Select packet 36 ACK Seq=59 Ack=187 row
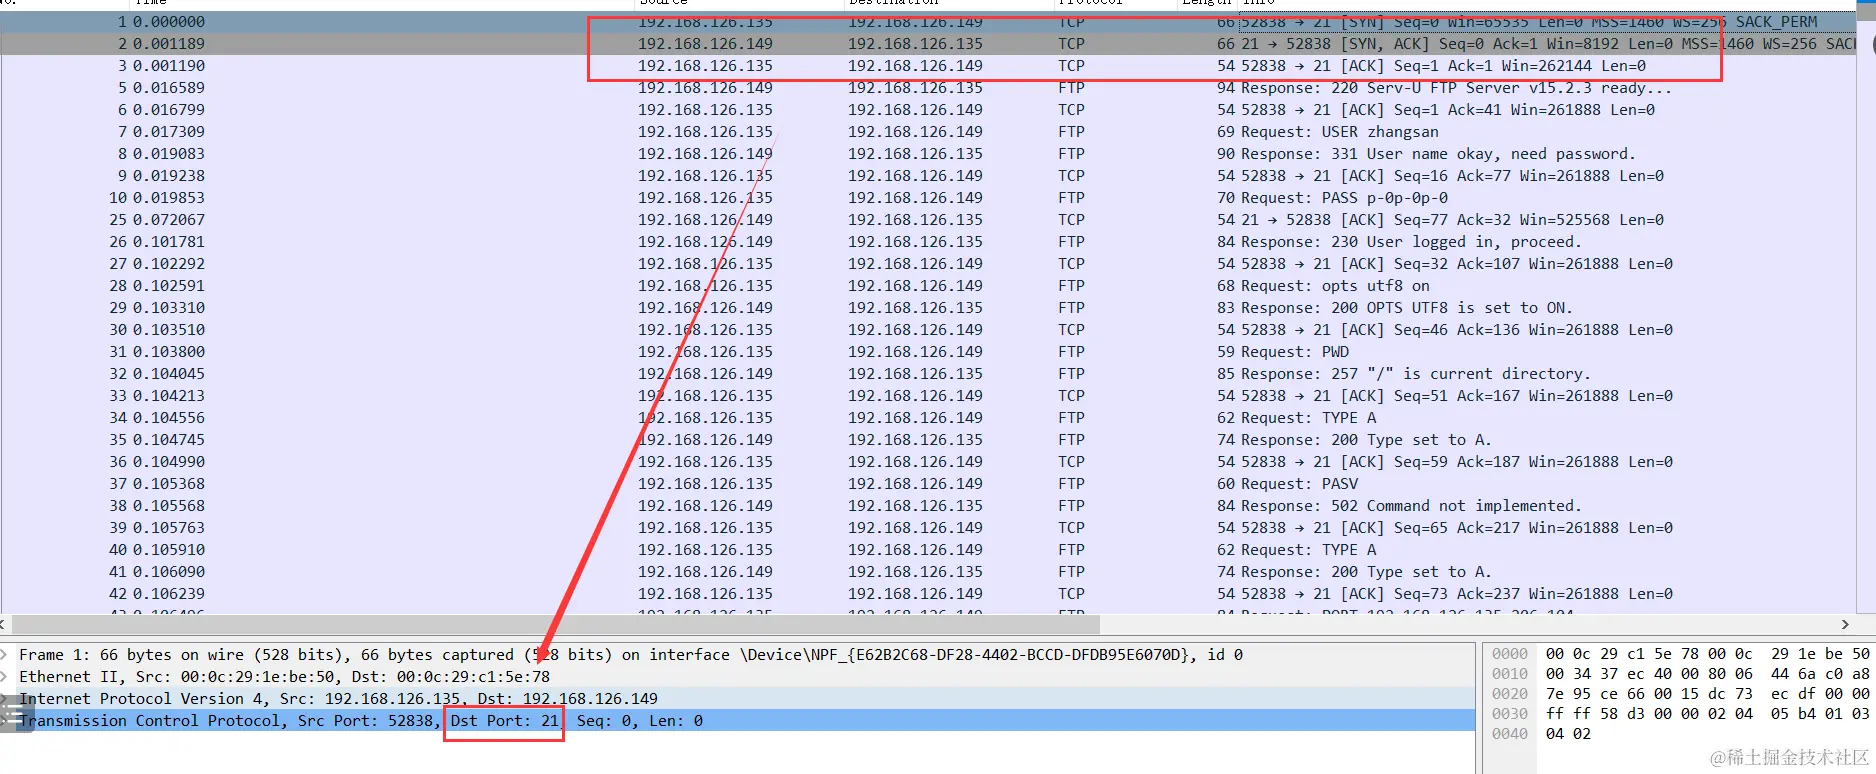The image size is (1876, 774). (x=930, y=462)
